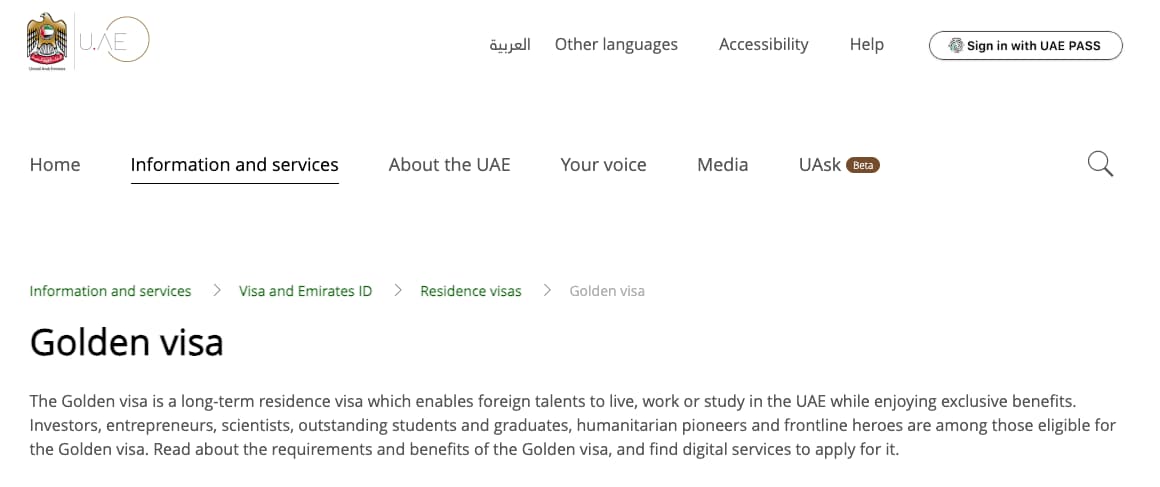Open the search magnifier icon

click(1100, 164)
